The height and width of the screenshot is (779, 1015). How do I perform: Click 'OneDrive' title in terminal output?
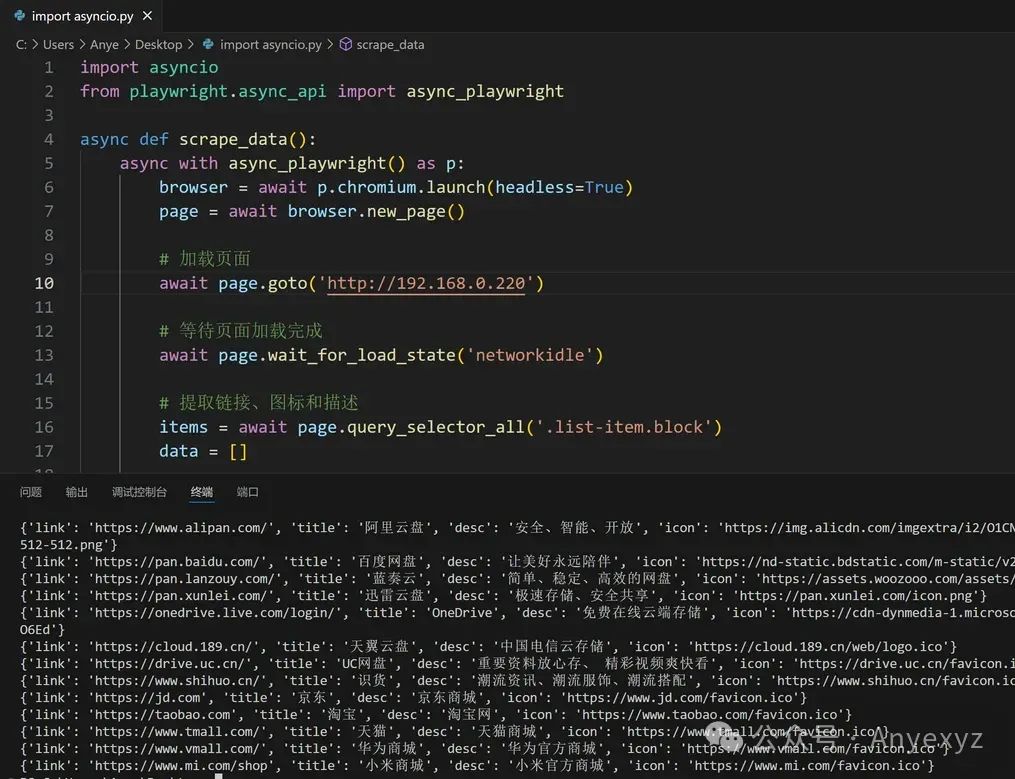coord(462,612)
